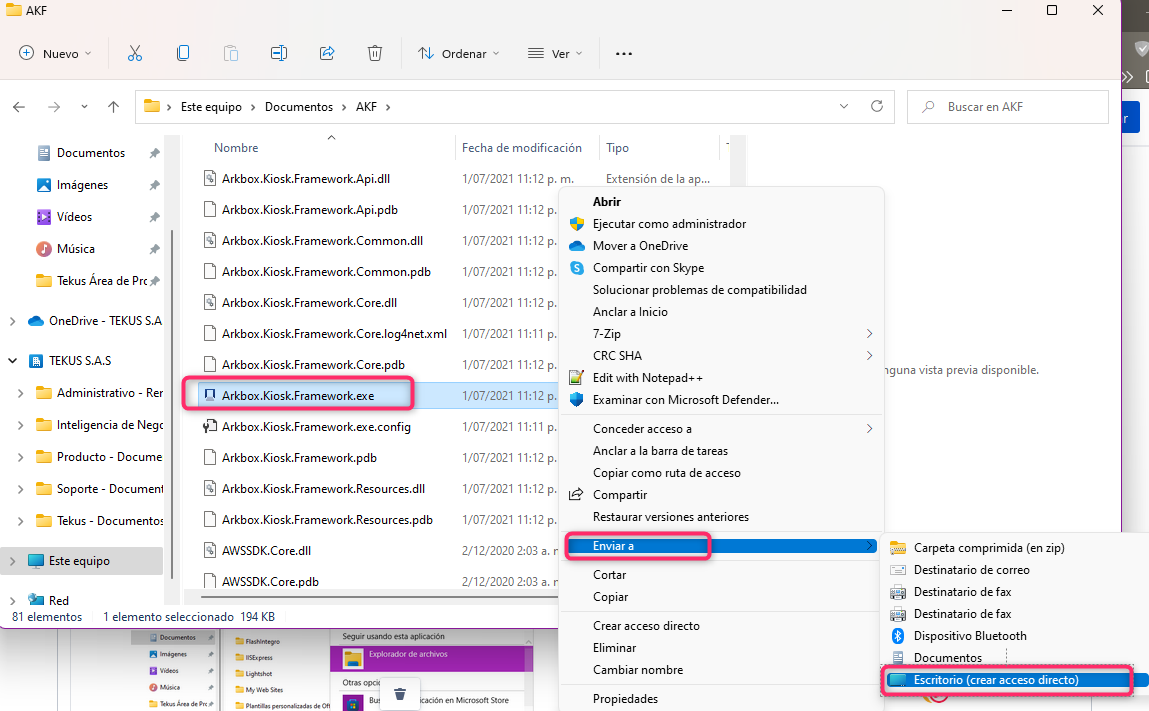Click the Rename icon in toolbar
Image resolution: width=1149 pixels, height=711 pixels.
[x=279, y=53]
